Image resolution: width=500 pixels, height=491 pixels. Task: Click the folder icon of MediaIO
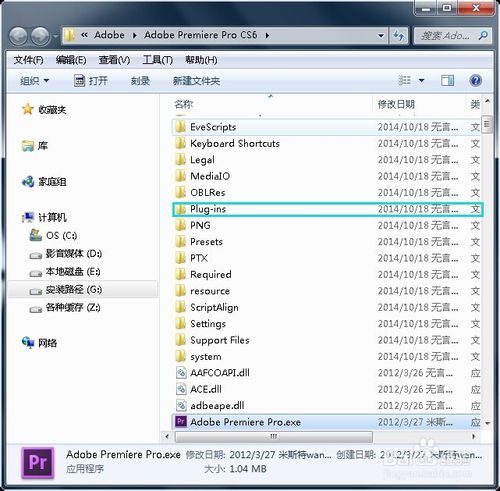click(180, 176)
